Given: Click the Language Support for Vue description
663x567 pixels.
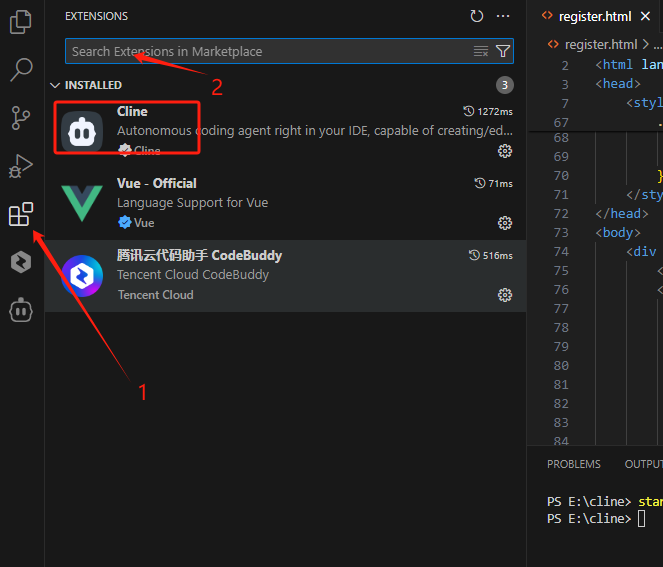Looking at the screenshot, I should 192,203.
